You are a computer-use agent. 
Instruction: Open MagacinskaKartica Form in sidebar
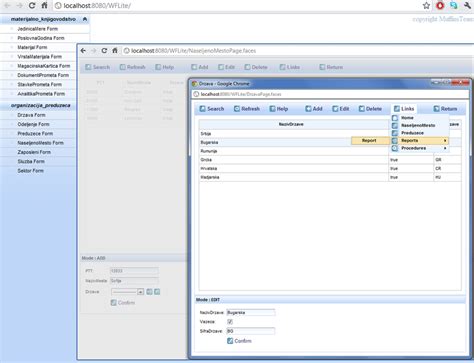pos(44,66)
